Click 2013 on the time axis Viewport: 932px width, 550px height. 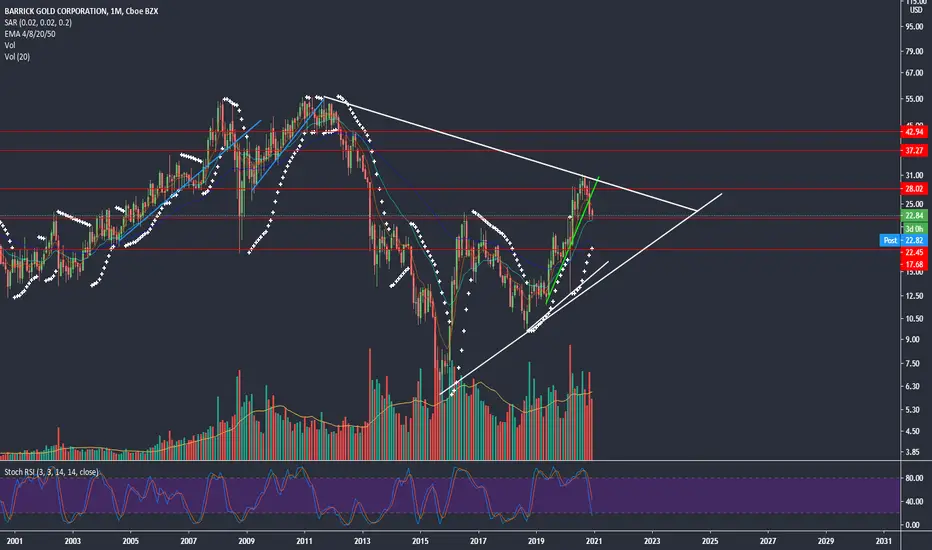363,541
